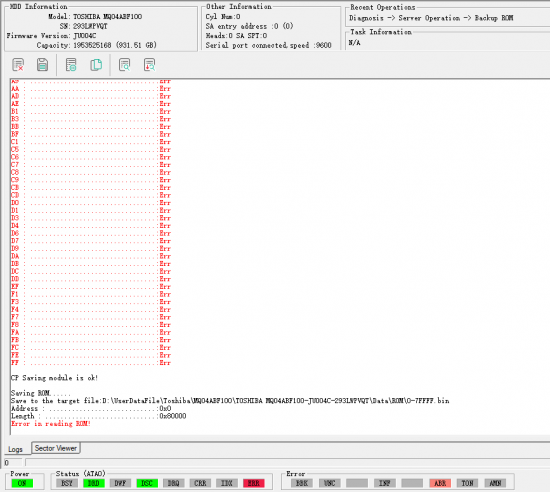Click the UNC error indicator
Image resolution: width=550 pixels, height=492 pixels.
330,483
